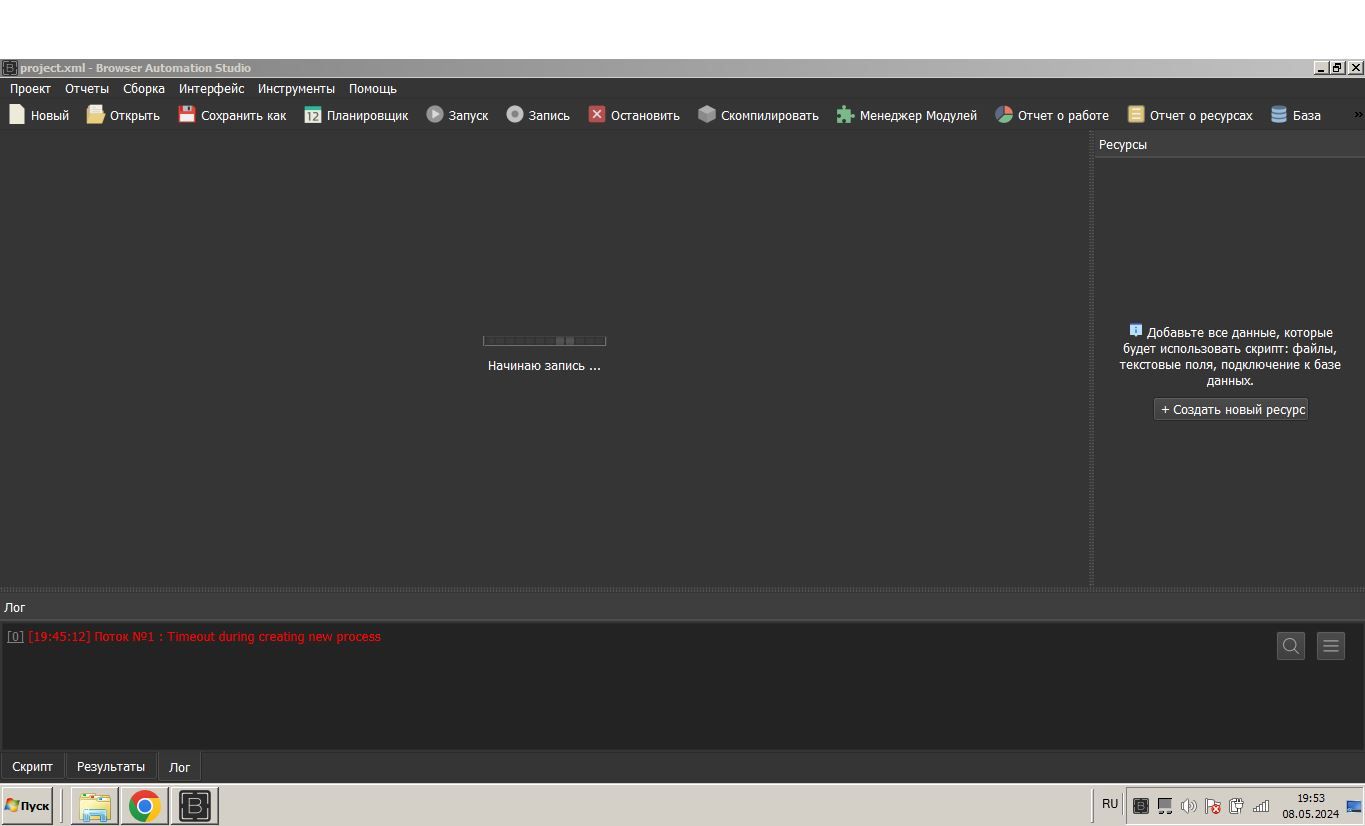This screenshot has height=826, width=1365.
Task: Compile project using the Скомпилировать cube icon
Action: [707, 115]
